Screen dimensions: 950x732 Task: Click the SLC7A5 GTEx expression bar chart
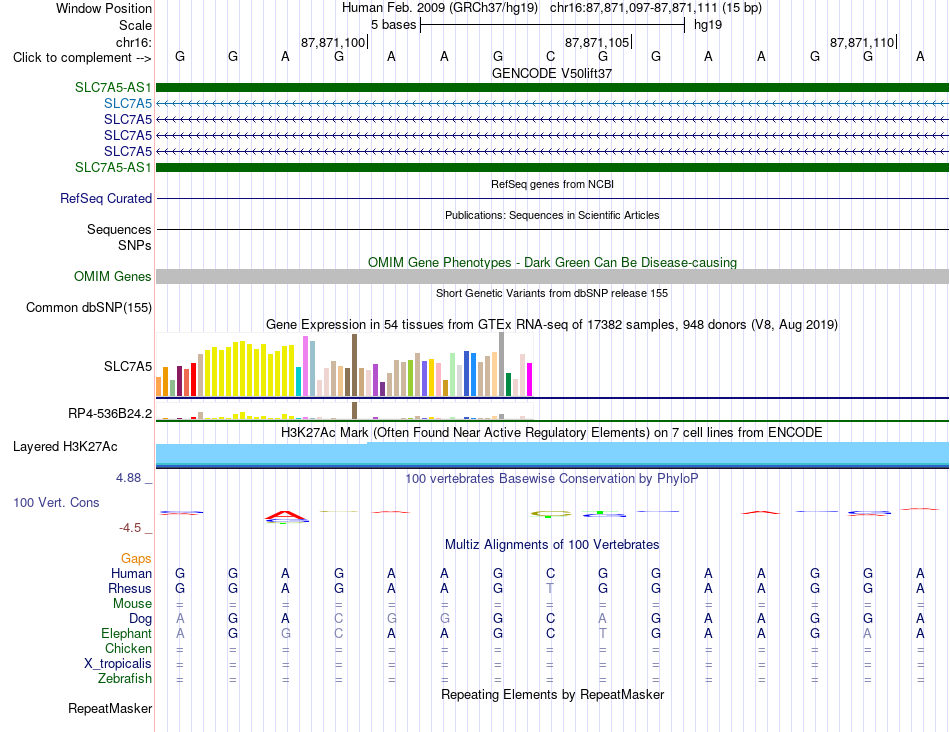[344, 365]
